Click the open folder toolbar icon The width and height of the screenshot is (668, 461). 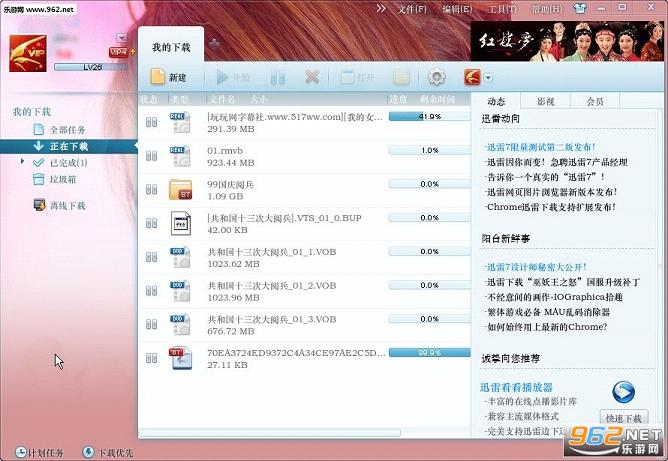click(x=401, y=78)
